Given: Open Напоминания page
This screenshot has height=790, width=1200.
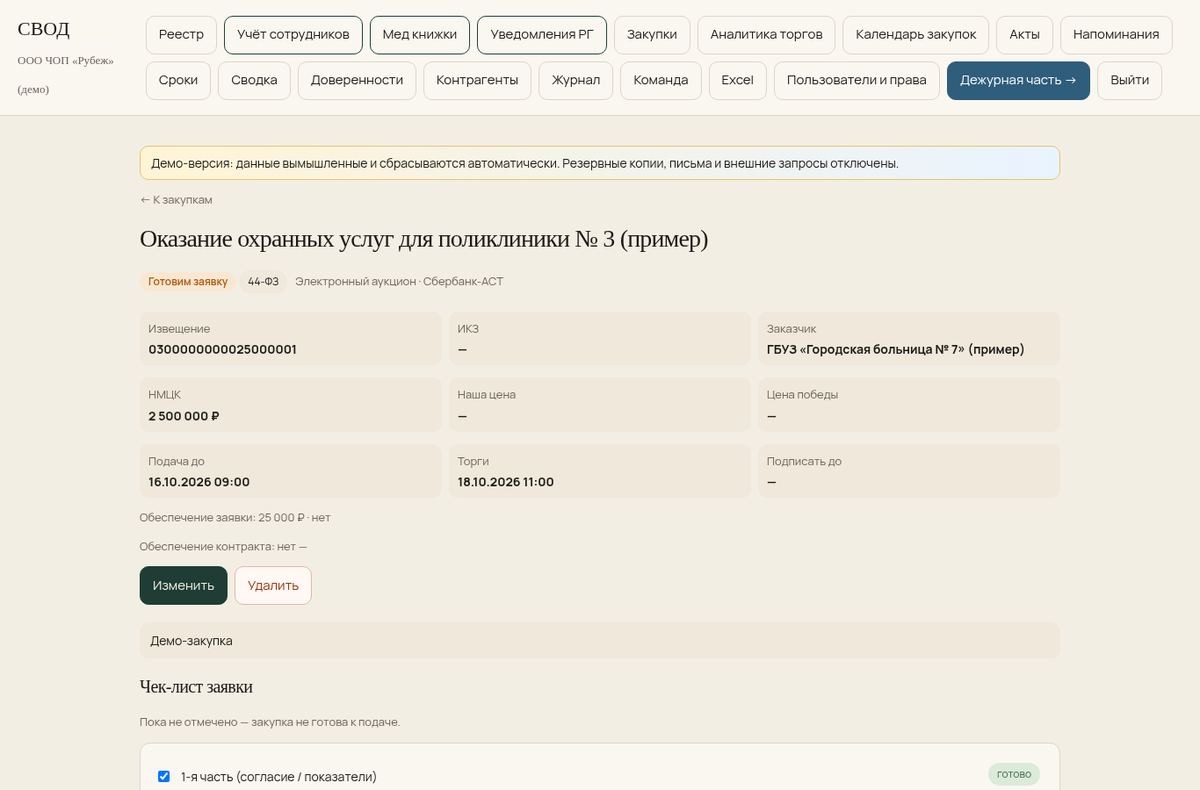Looking at the screenshot, I should [x=1116, y=34].
